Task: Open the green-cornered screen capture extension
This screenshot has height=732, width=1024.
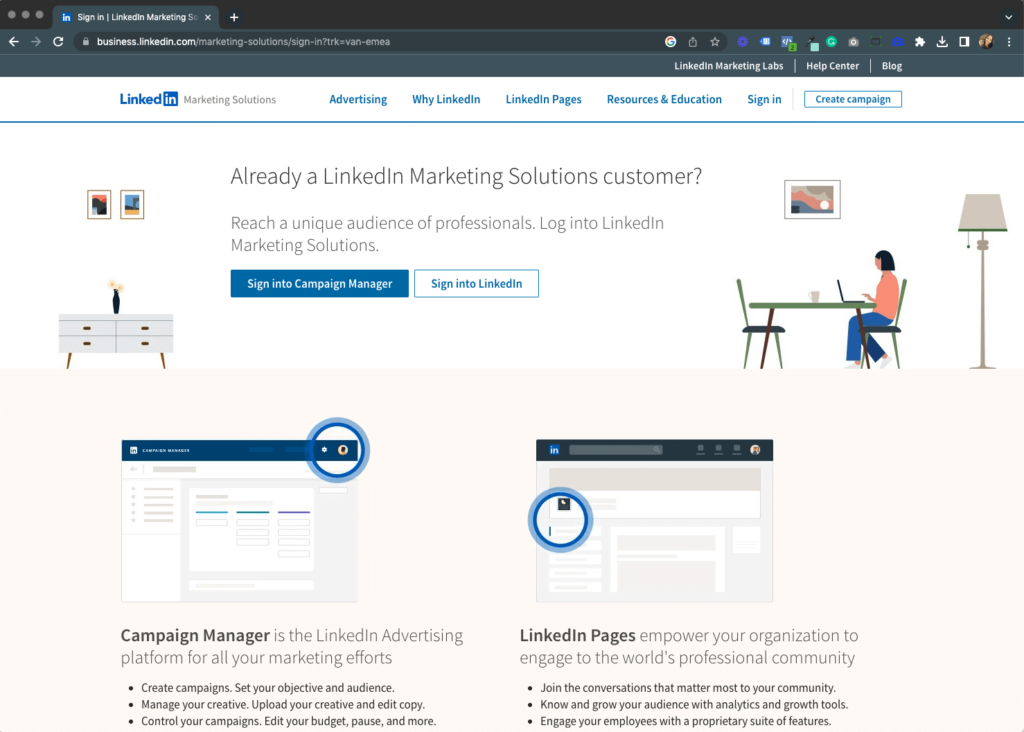Action: coord(876,42)
